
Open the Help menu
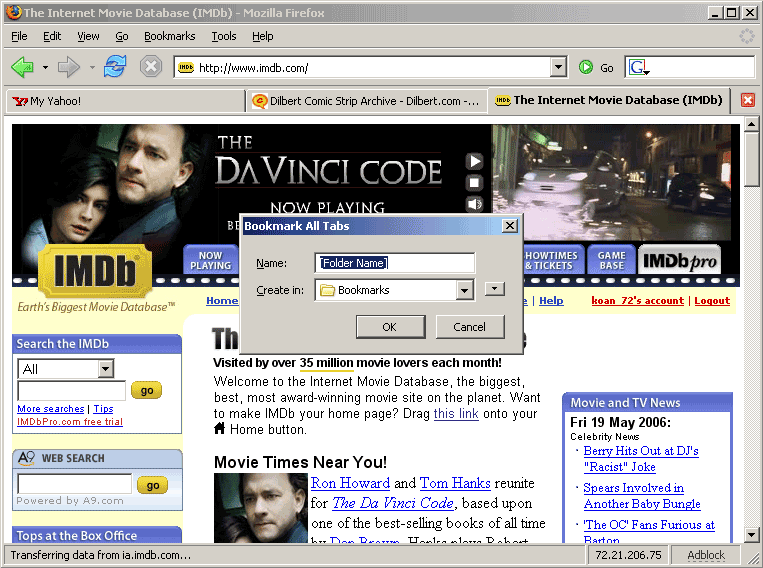pos(262,36)
